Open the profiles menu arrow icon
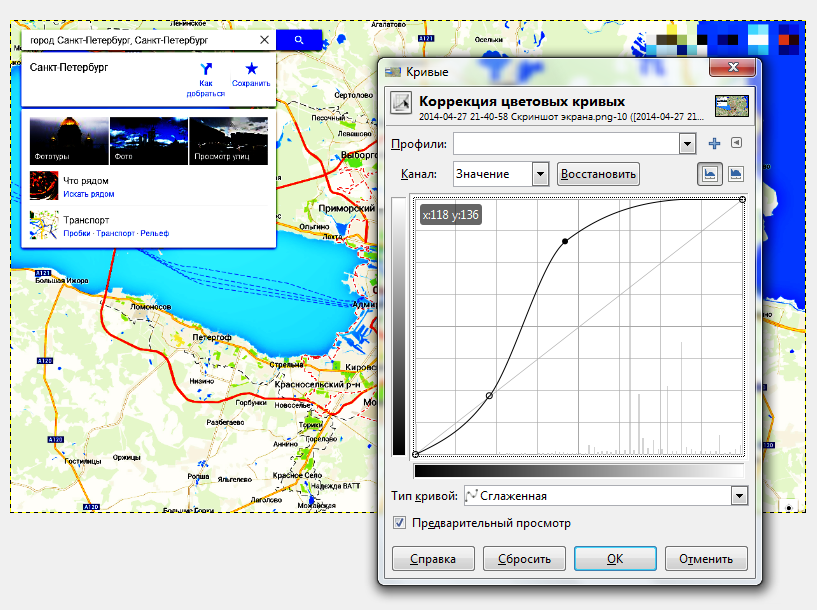 [736, 142]
